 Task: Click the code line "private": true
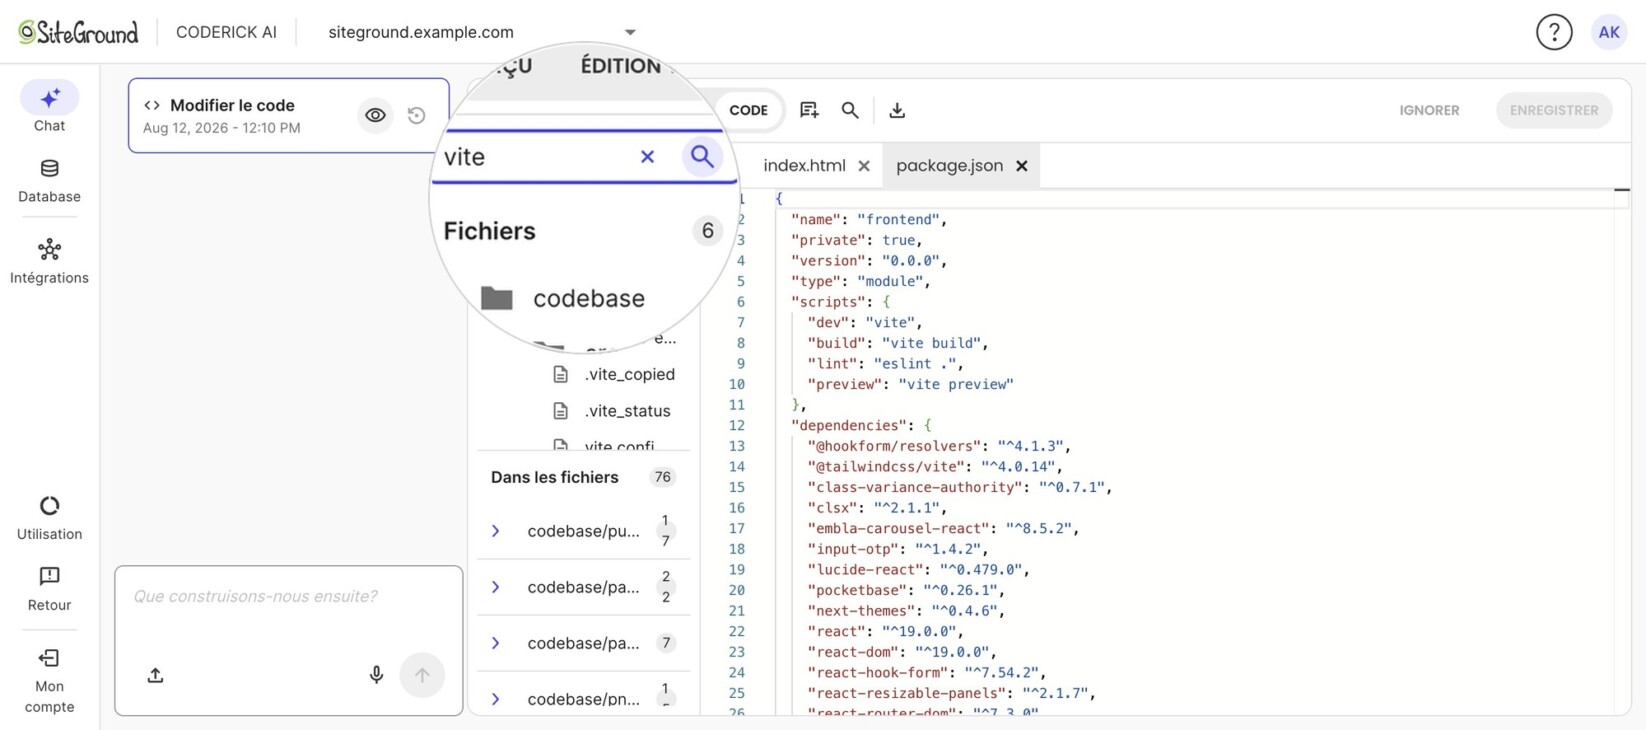(x=856, y=240)
